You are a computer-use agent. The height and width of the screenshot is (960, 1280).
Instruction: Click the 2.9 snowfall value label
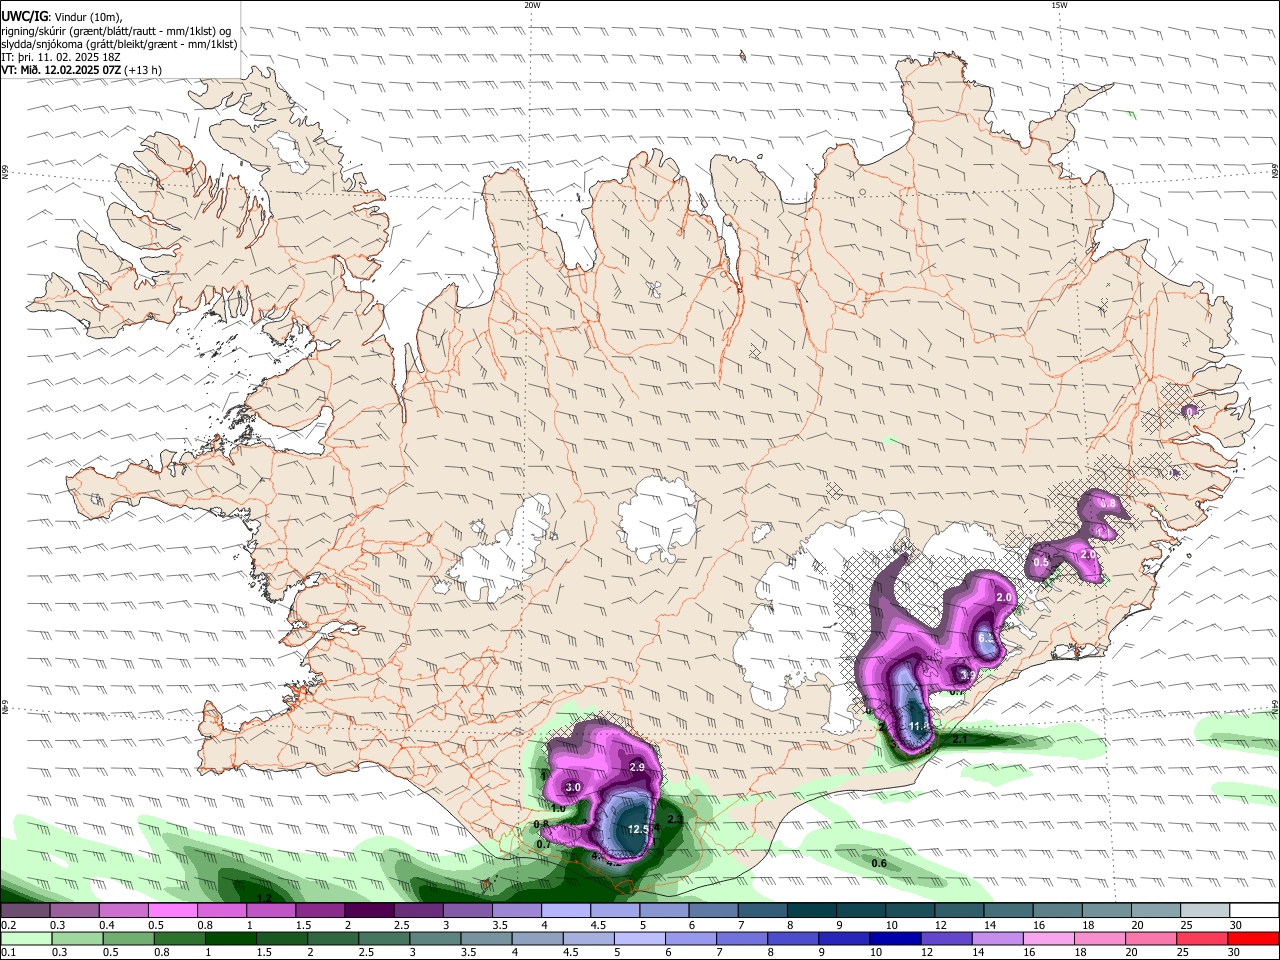(x=637, y=767)
